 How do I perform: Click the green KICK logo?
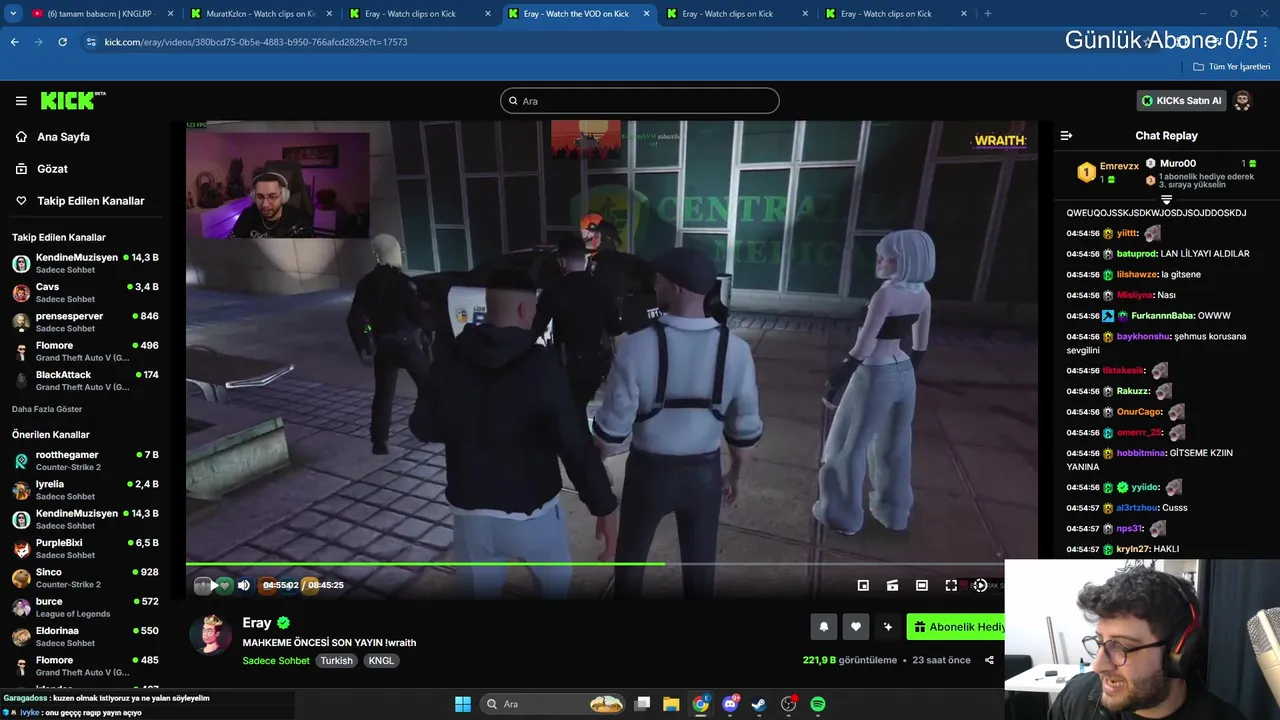(72, 101)
